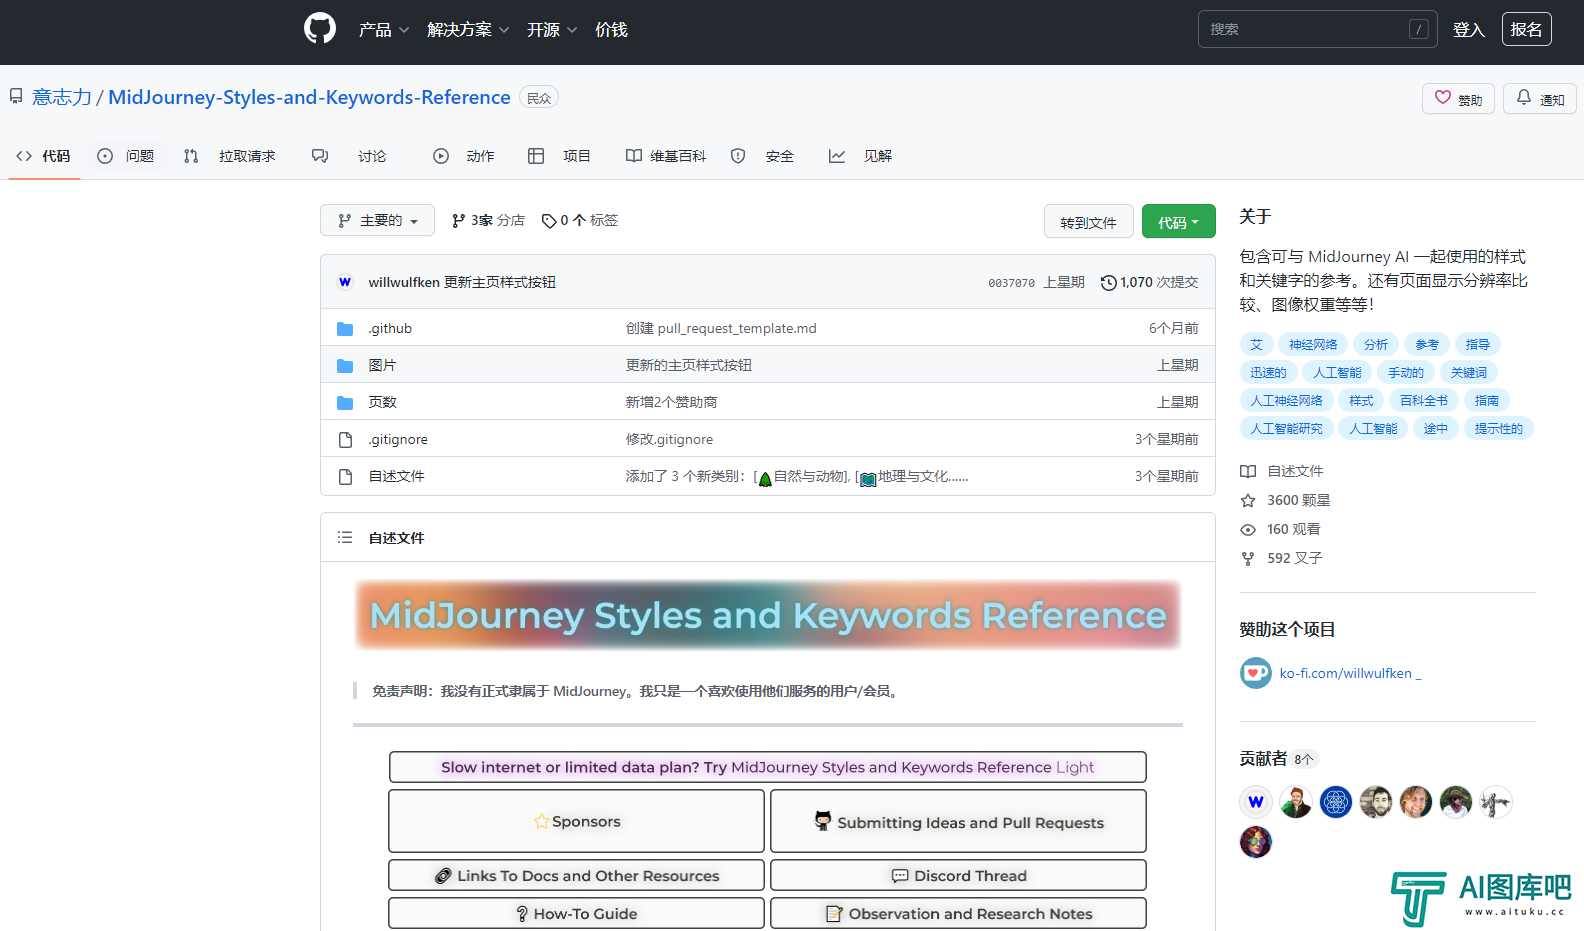Open the 主要的 branch selector dropdown
This screenshot has width=1584, height=931.
377,220
